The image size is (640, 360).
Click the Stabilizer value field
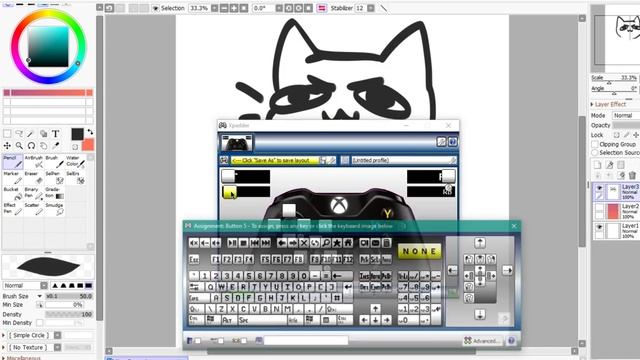pos(360,8)
